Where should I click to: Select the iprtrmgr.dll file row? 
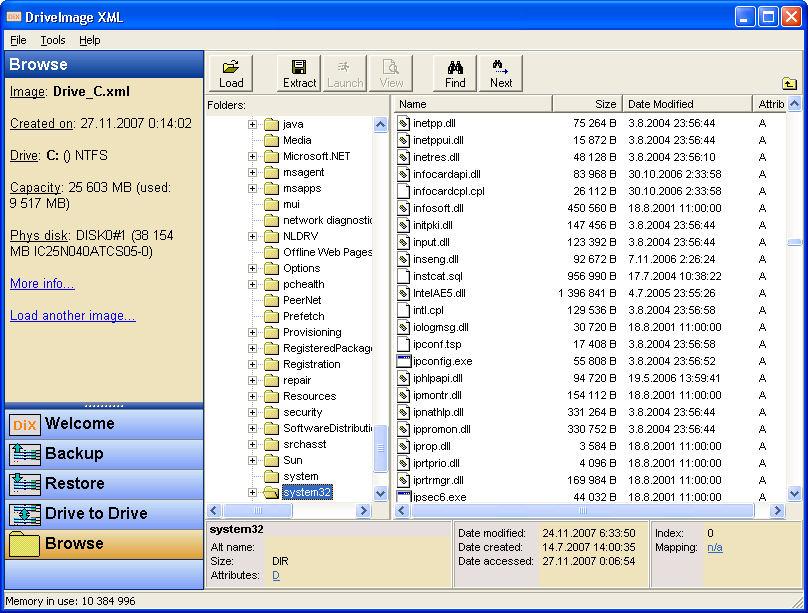click(590, 480)
